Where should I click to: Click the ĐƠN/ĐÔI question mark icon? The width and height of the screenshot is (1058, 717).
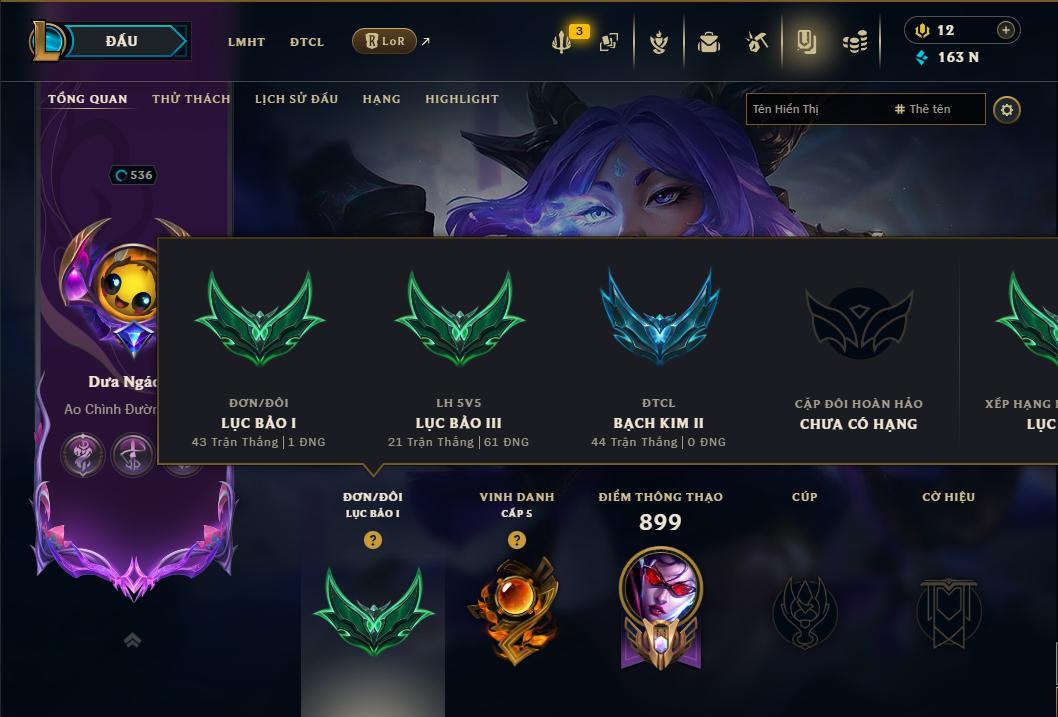[x=372, y=540]
